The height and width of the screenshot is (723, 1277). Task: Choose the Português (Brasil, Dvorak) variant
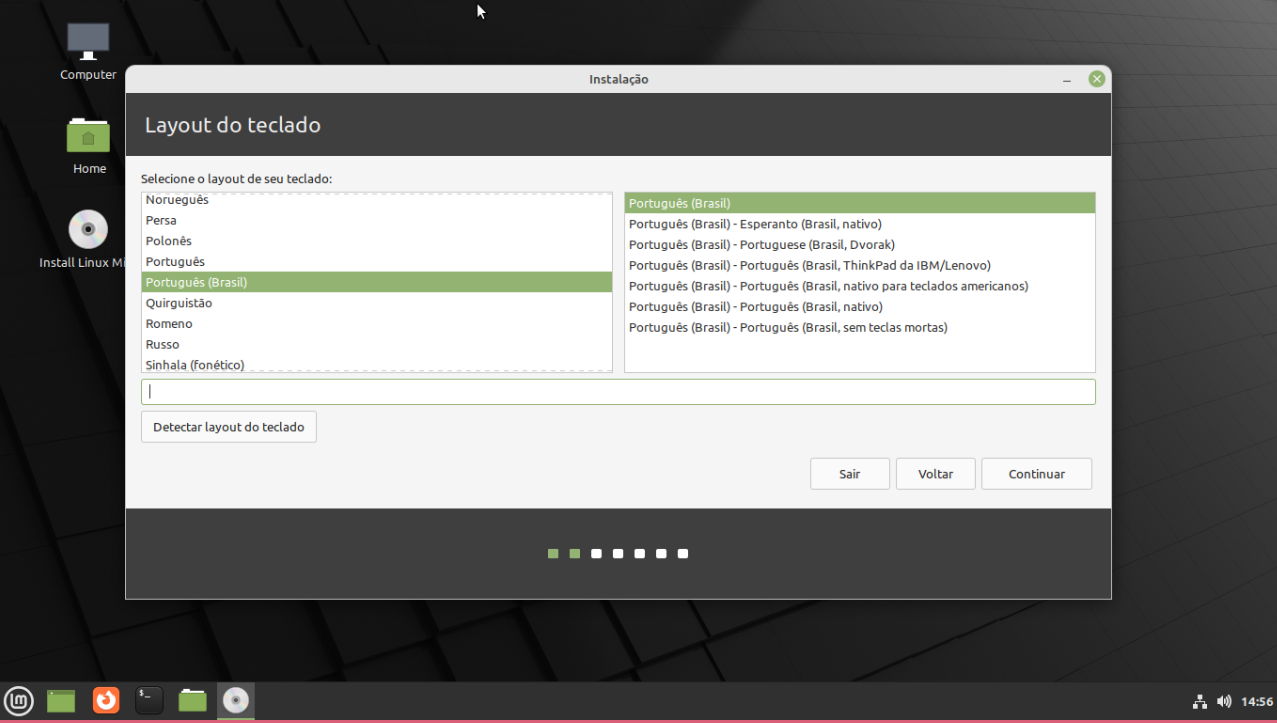761,245
